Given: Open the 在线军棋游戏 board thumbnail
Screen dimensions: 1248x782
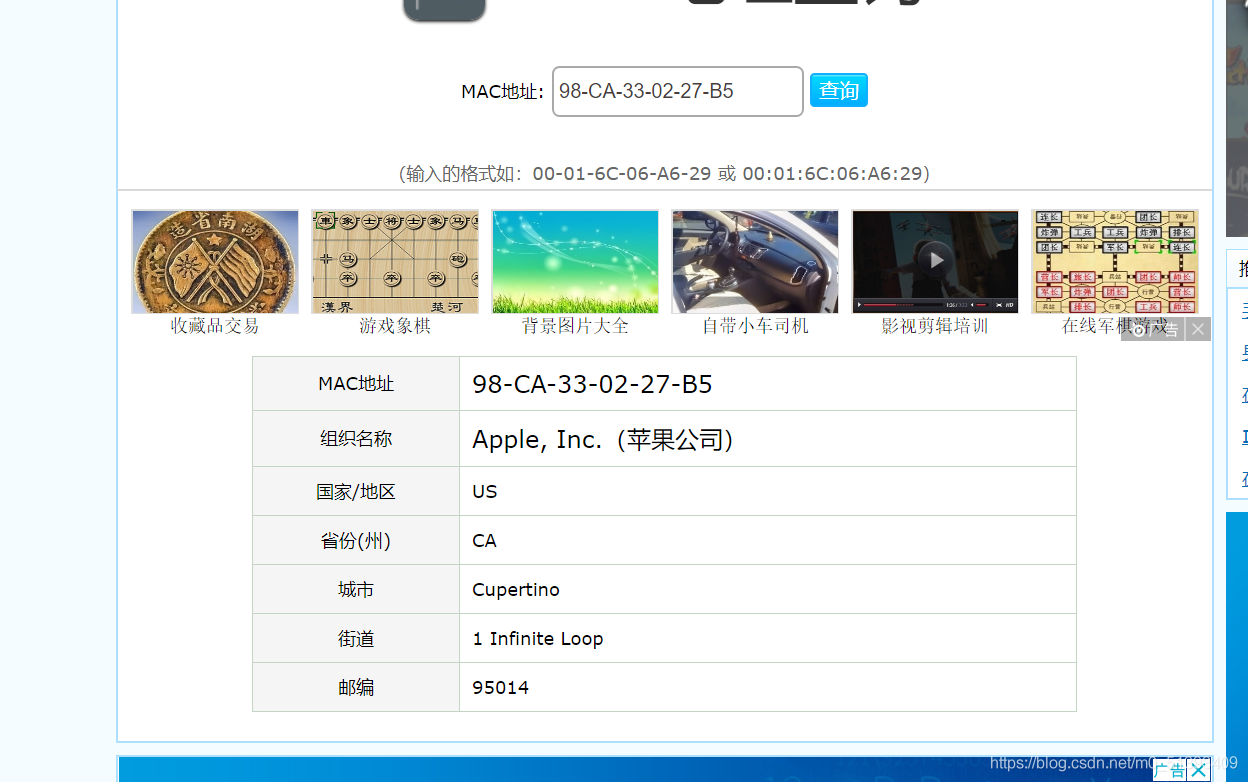Looking at the screenshot, I should pyautogui.click(x=1115, y=262).
